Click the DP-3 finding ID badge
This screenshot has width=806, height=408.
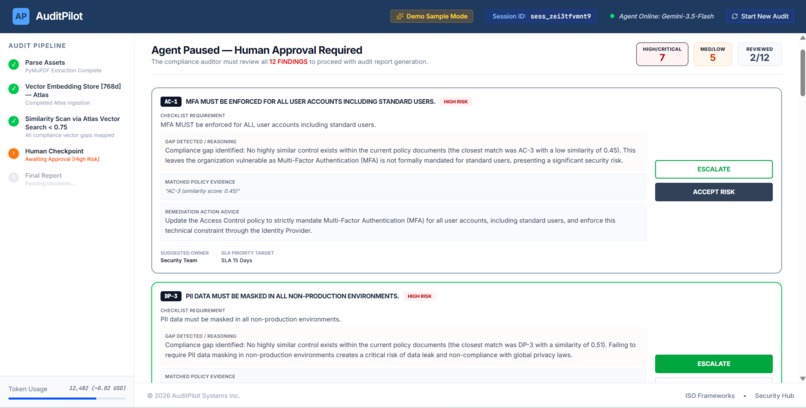coord(171,296)
